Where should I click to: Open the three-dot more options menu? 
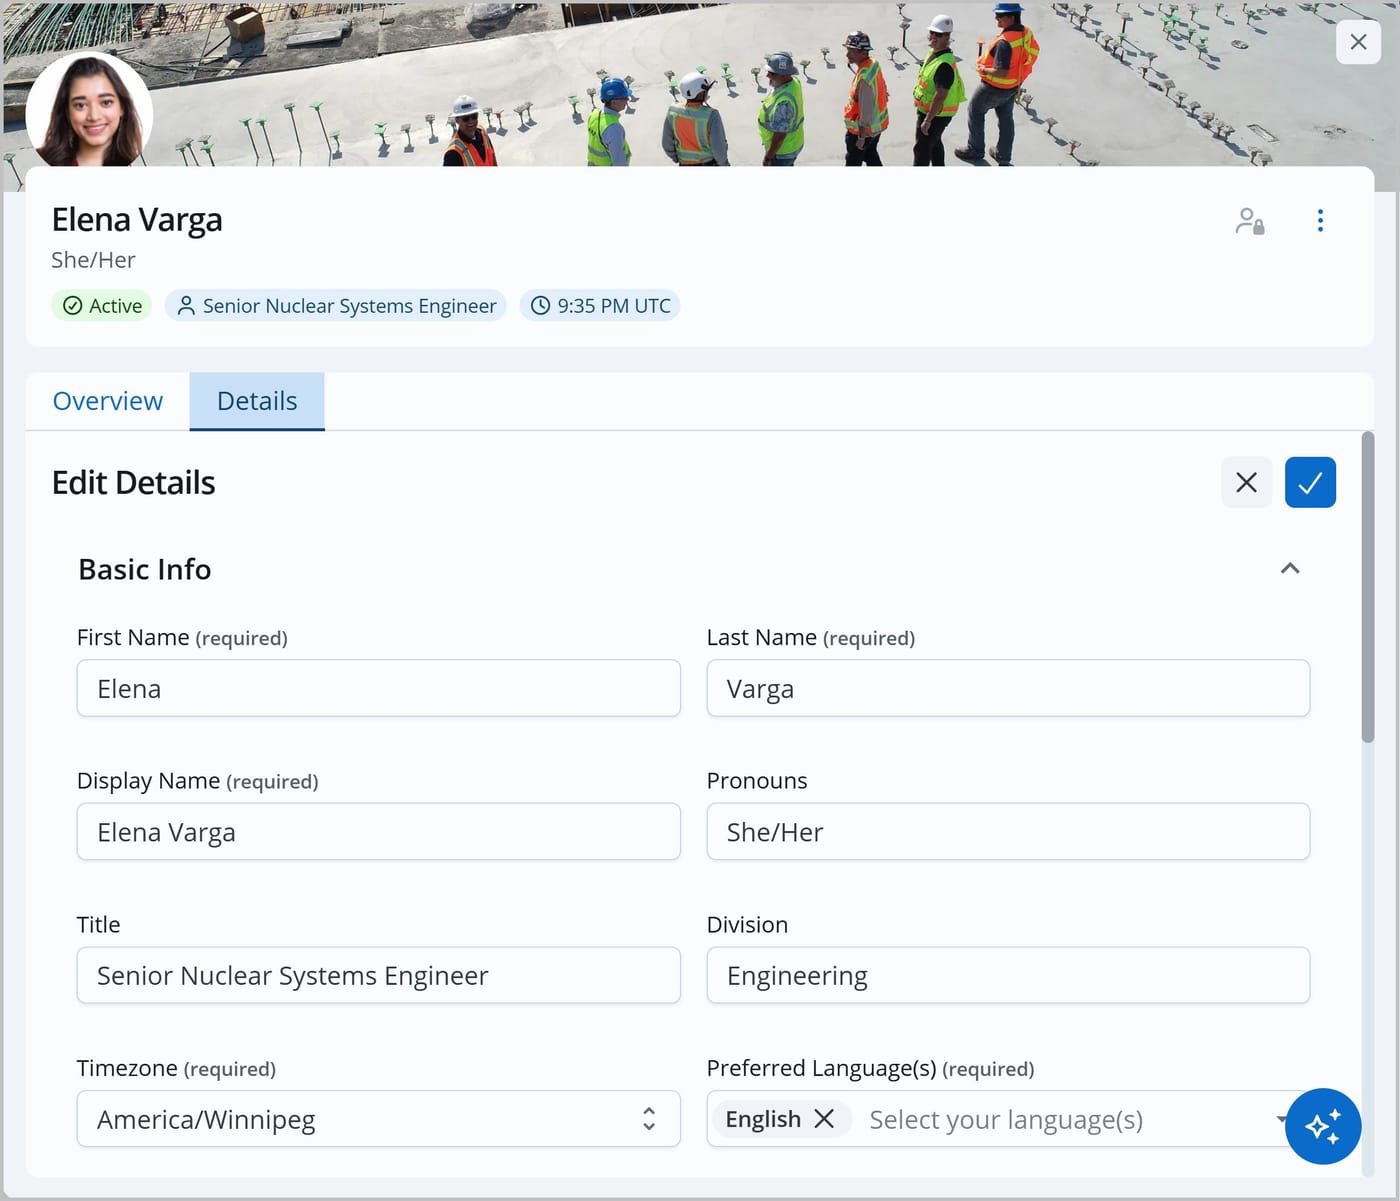click(1320, 221)
